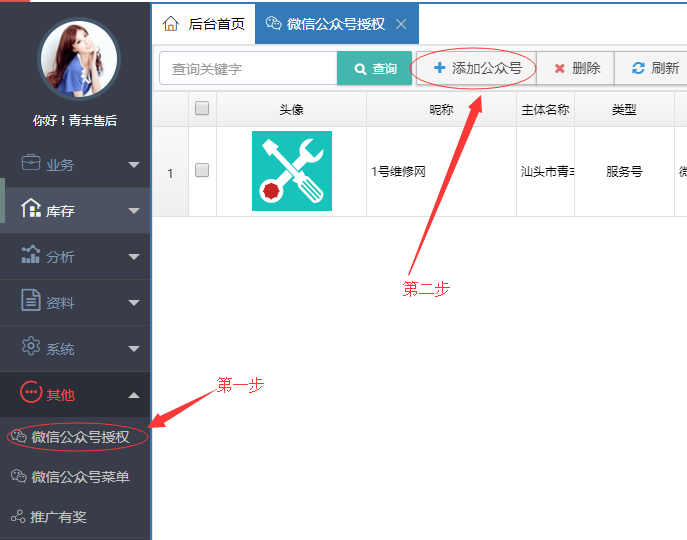687x540 pixels.
Task: Click the 1号维修网 nickname cell
Action: (441, 171)
